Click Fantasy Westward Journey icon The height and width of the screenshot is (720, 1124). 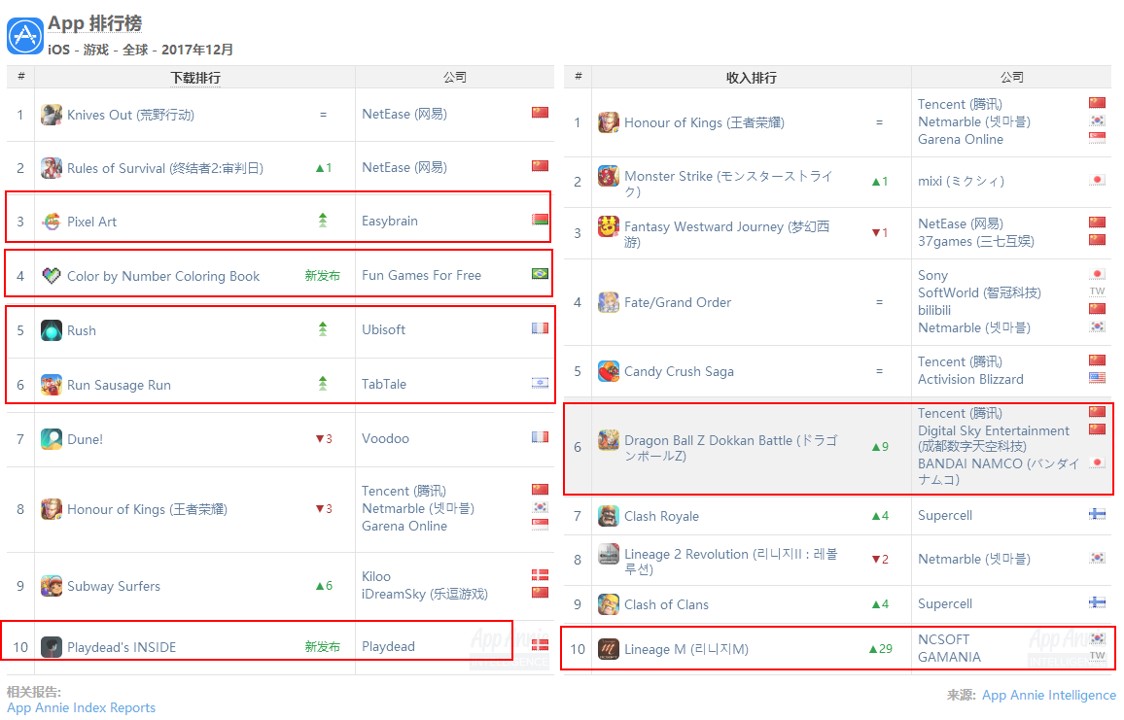609,226
